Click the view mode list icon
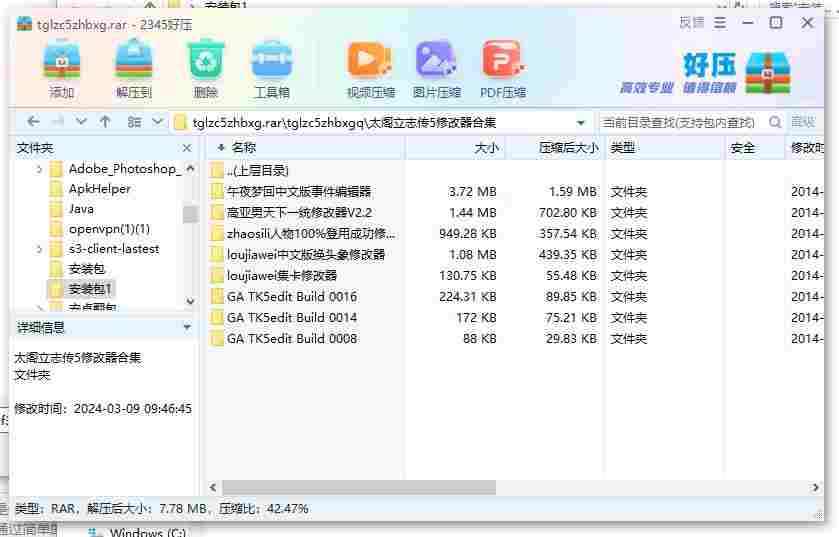The height and width of the screenshot is (537, 839). tap(134, 122)
